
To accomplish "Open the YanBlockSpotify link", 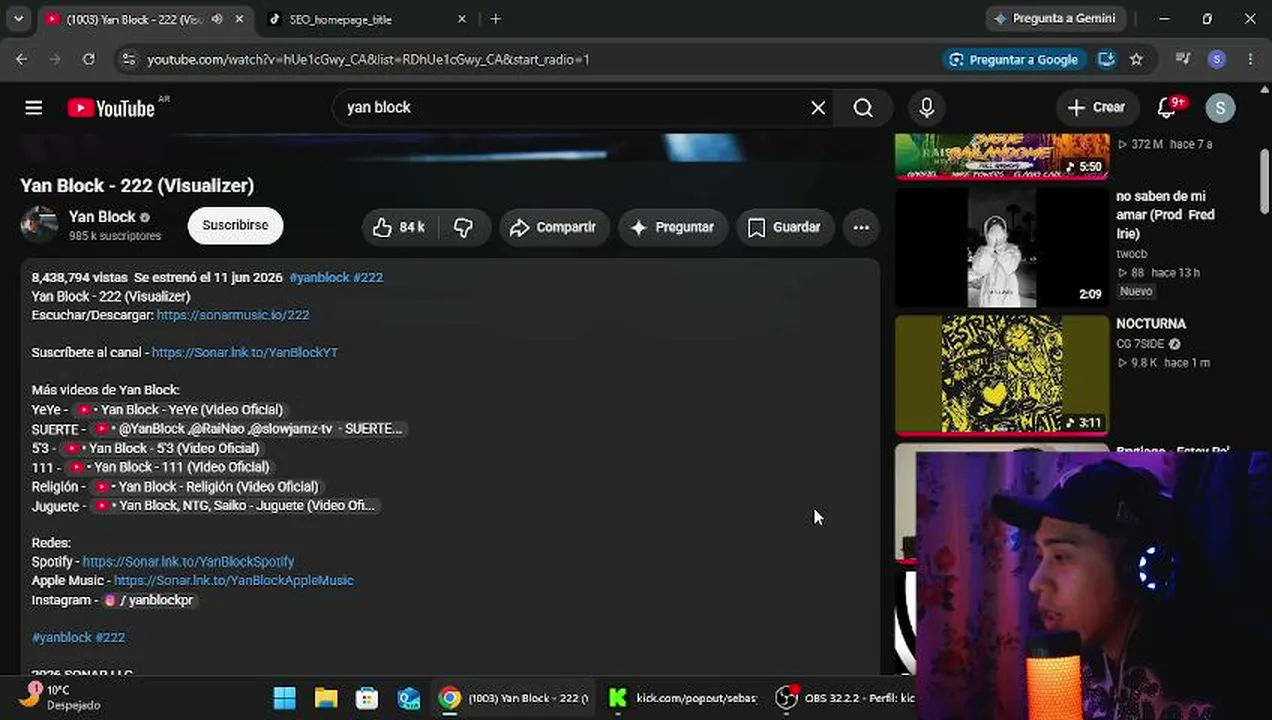I will tap(188, 562).
